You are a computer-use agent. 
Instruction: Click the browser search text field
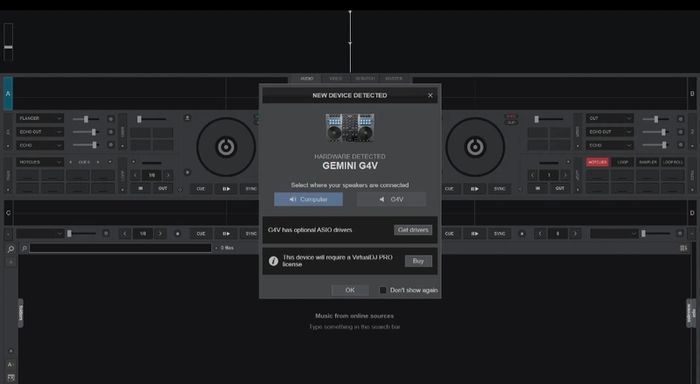coord(120,248)
